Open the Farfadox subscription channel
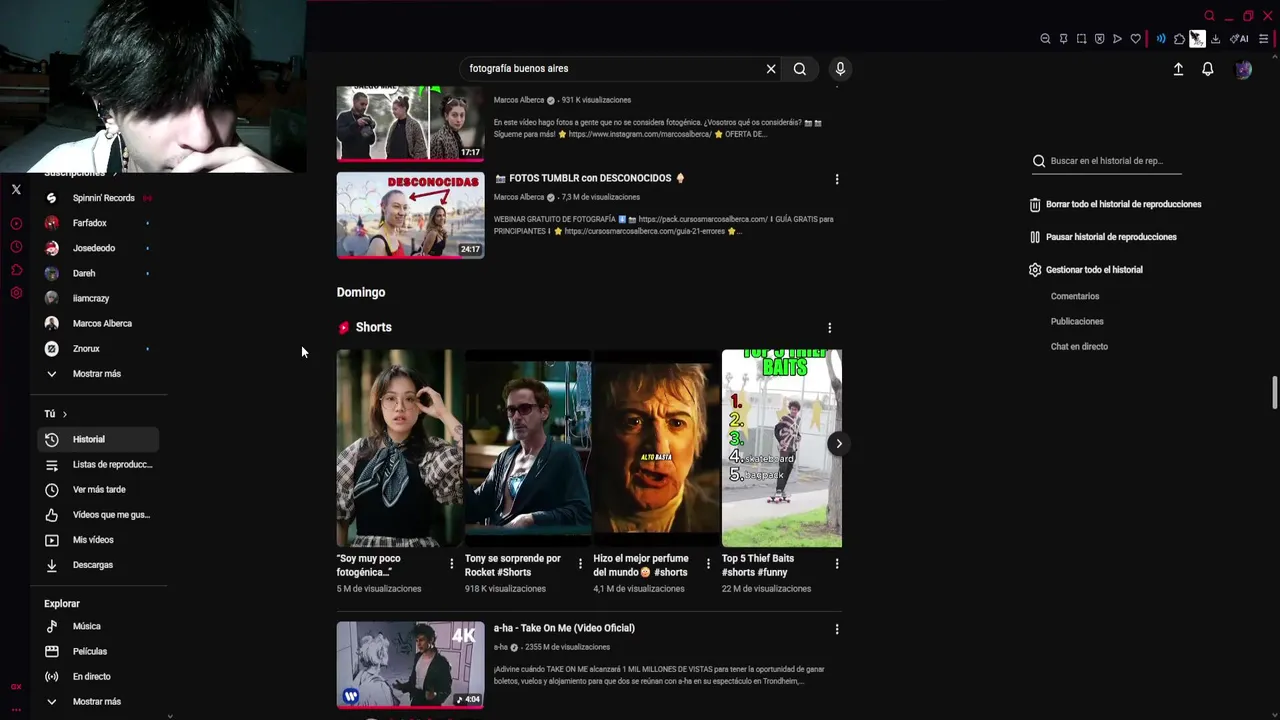The height and width of the screenshot is (720, 1280). tap(98, 223)
